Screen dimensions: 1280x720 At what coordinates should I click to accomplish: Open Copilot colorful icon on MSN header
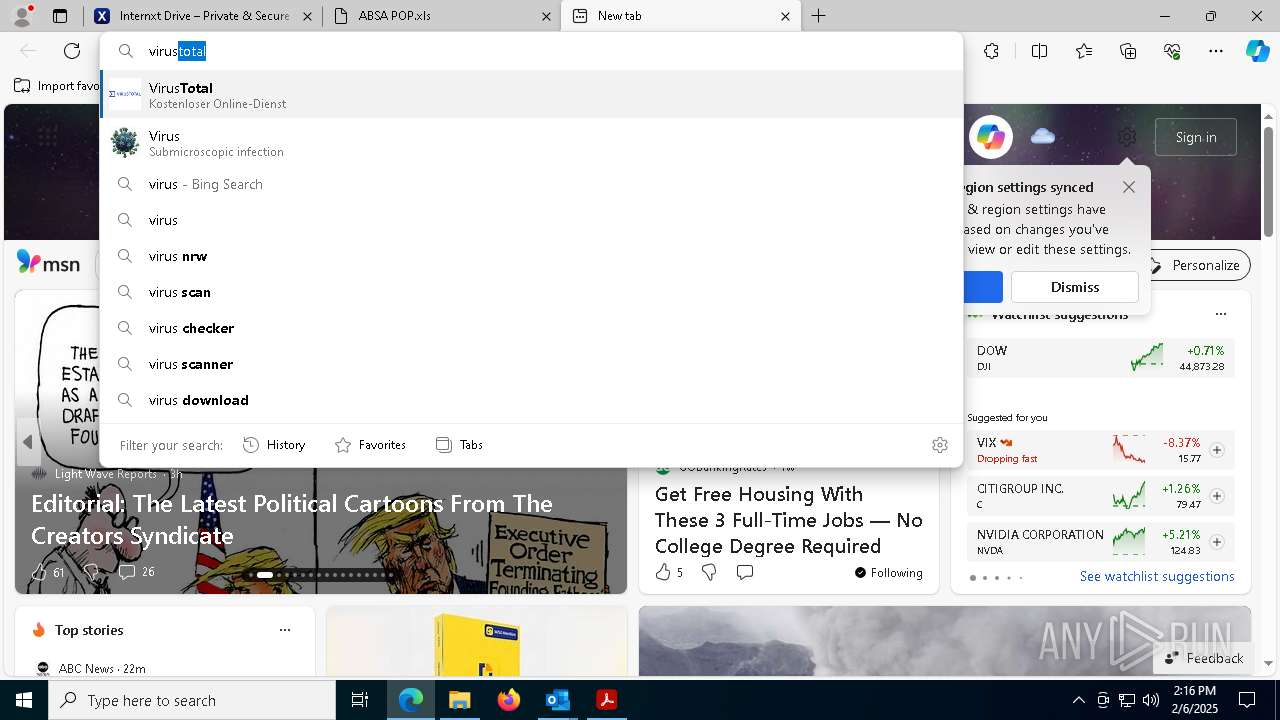tap(991, 137)
